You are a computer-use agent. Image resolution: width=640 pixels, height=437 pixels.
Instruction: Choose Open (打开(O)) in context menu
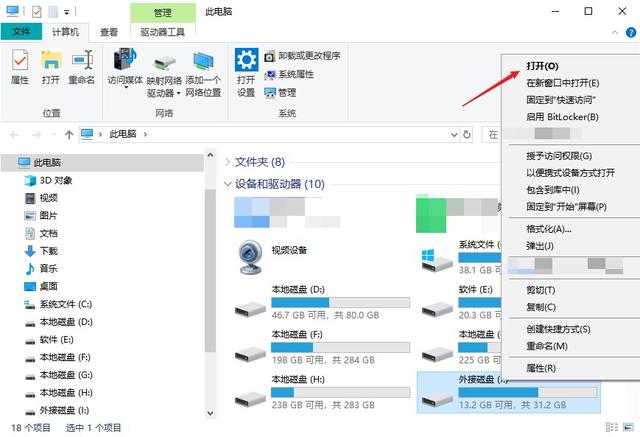542,66
